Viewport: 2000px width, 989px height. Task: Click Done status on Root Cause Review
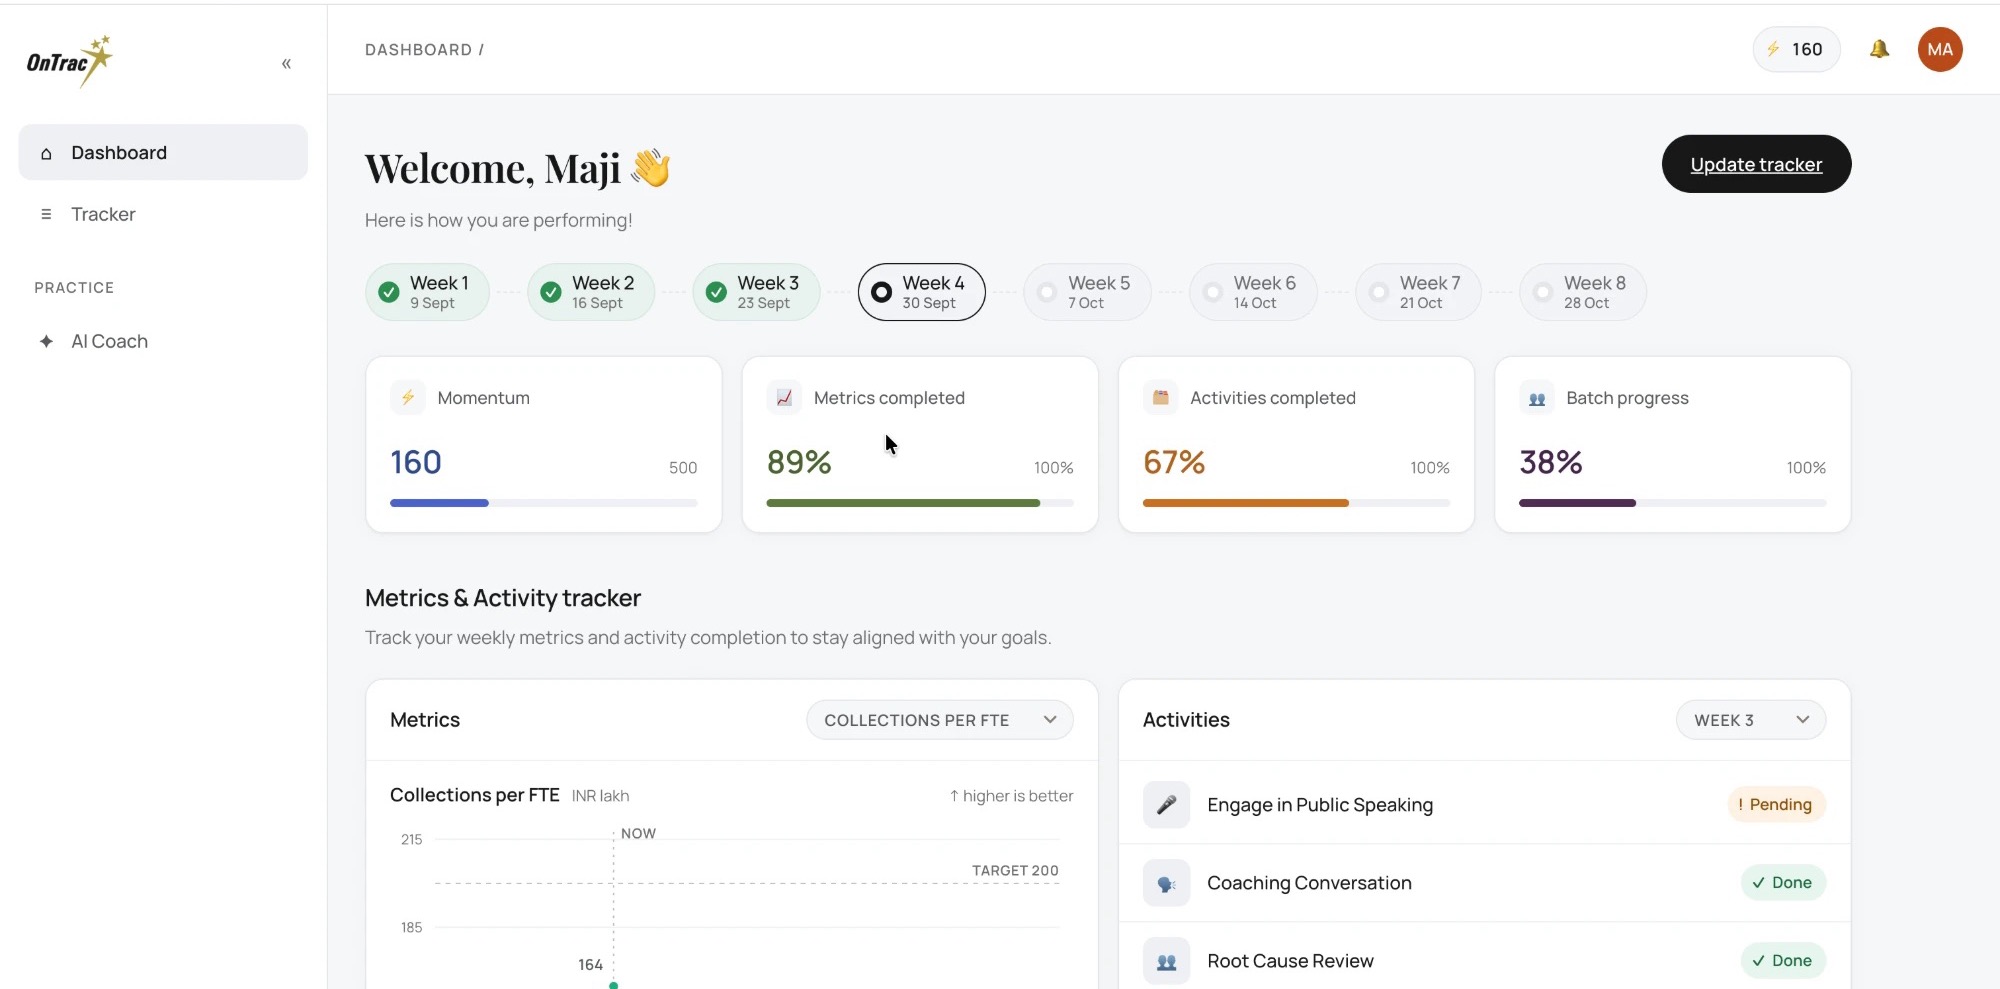click(x=1783, y=960)
